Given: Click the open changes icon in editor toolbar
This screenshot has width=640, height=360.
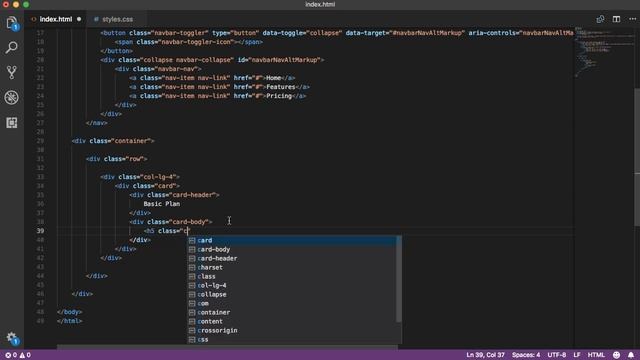Looking at the screenshot, I should 600,19.
